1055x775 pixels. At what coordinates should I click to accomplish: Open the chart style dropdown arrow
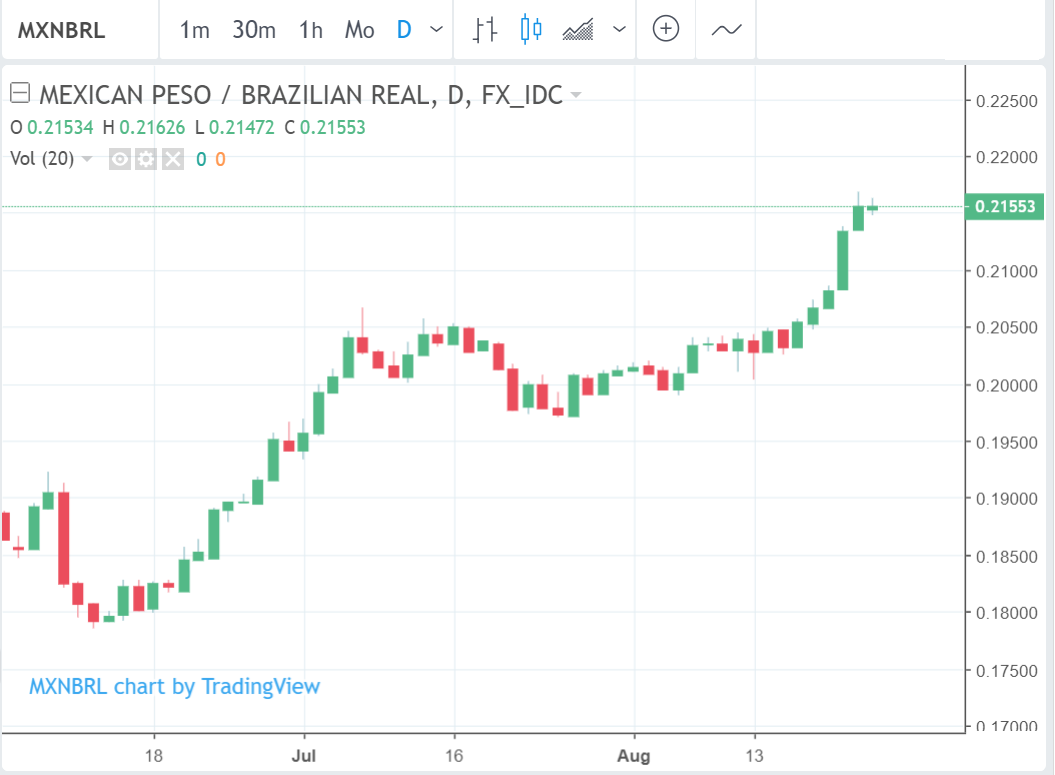[x=620, y=30]
